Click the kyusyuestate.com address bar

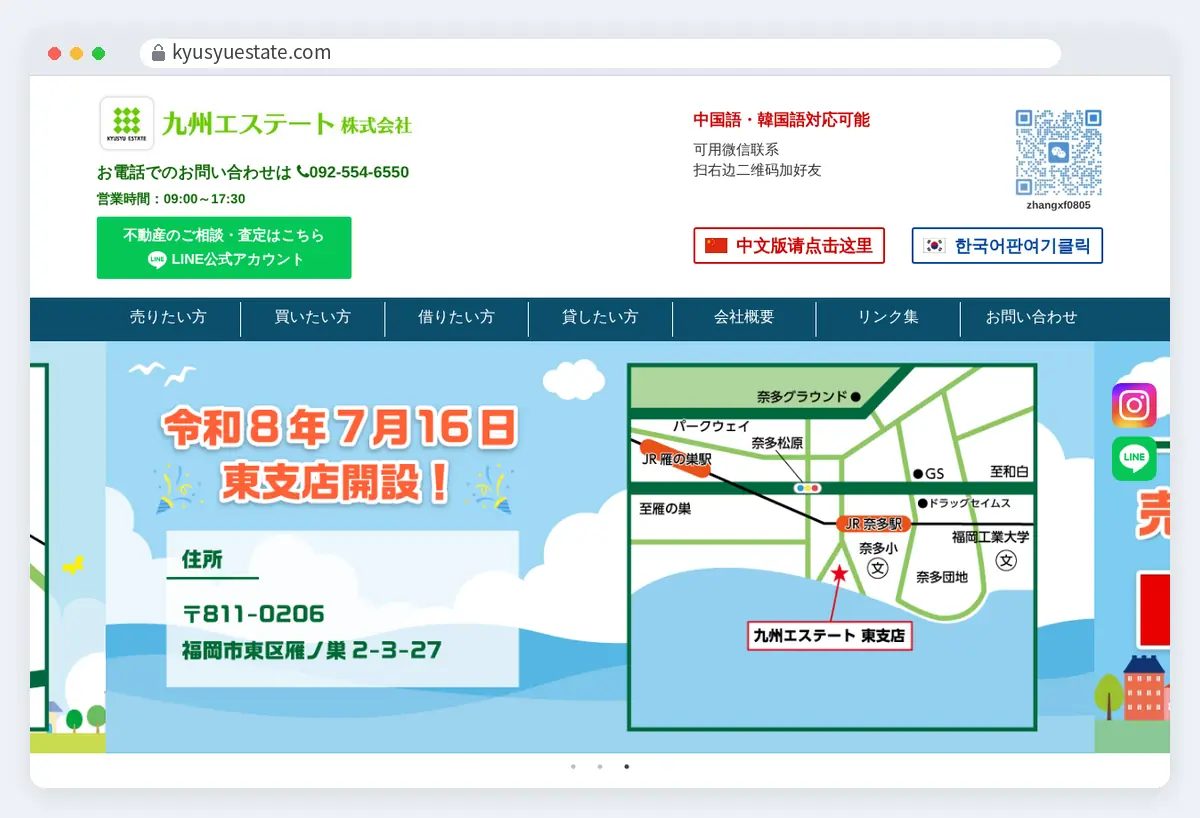pyautogui.click(x=600, y=53)
